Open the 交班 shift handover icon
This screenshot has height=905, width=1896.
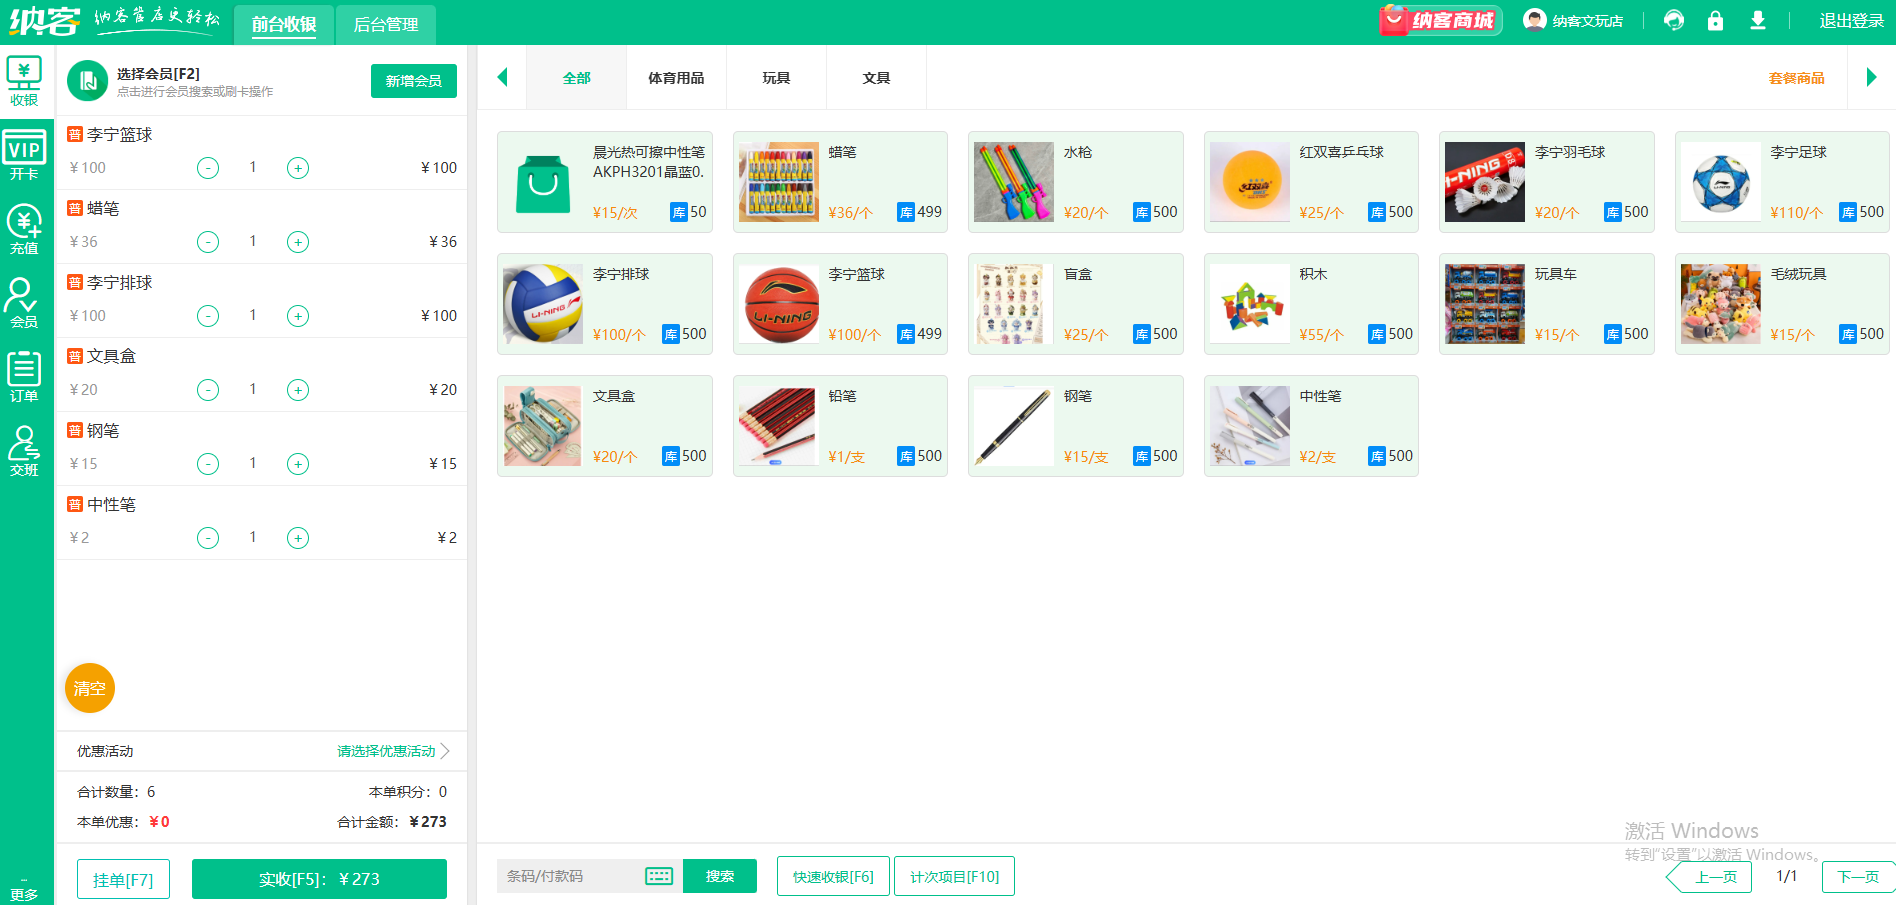[24, 451]
